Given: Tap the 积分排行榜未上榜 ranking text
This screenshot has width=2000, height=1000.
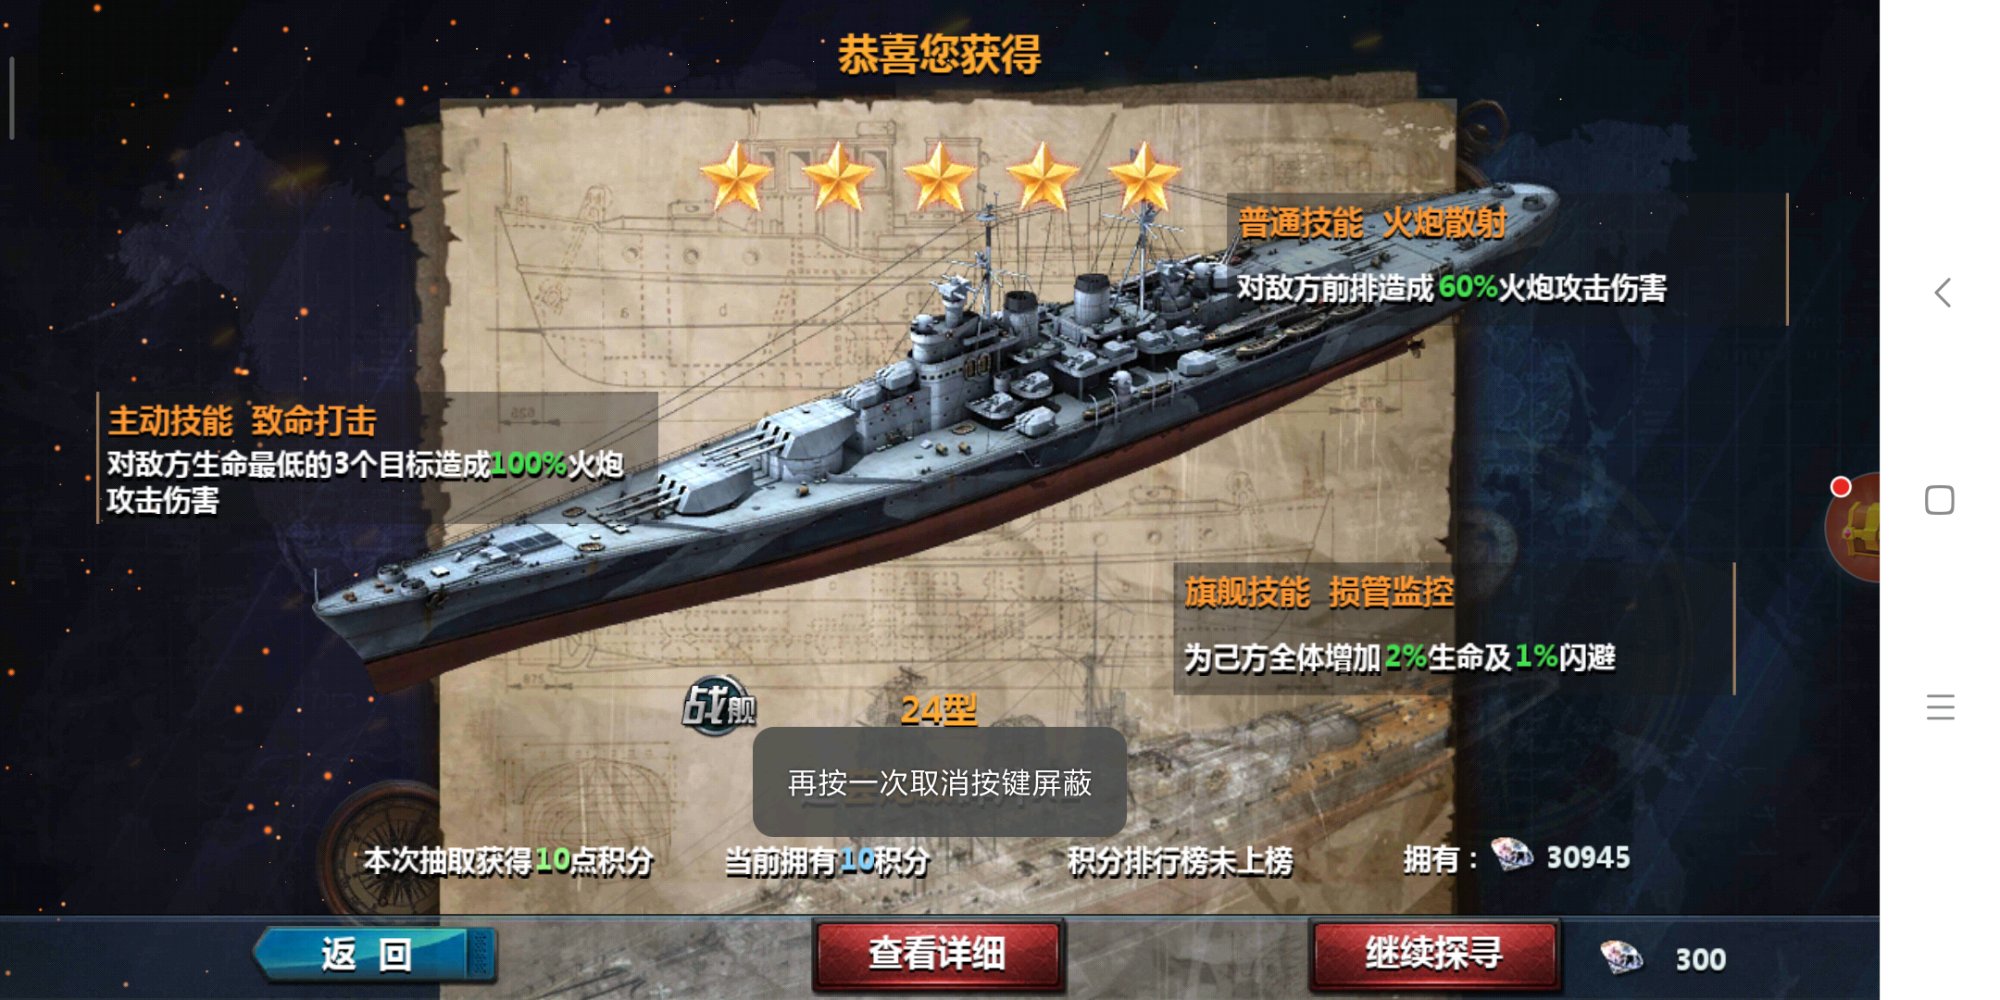Looking at the screenshot, I should tap(1180, 860).
